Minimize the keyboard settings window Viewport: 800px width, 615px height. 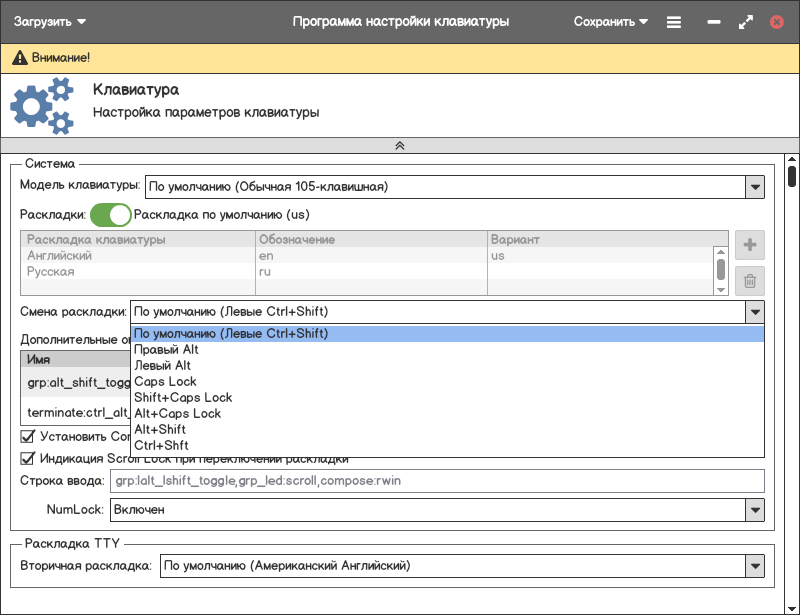714,21
